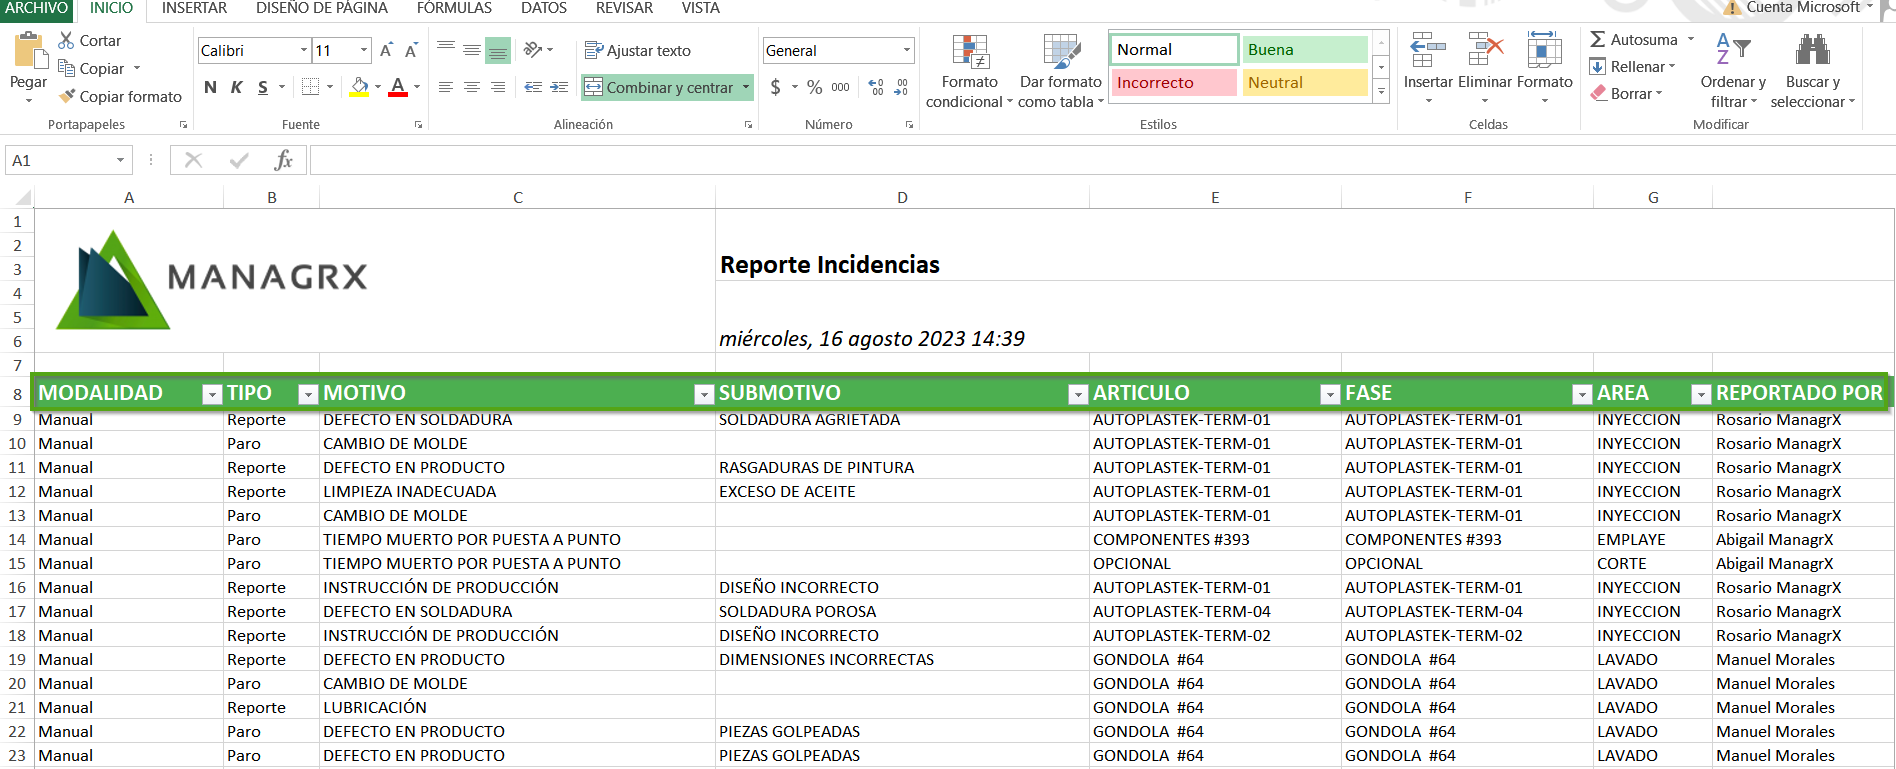Viewport: 1896px width, 769px height.
Task: Click the Cortar scissors icon
Action: click(66, 40)
